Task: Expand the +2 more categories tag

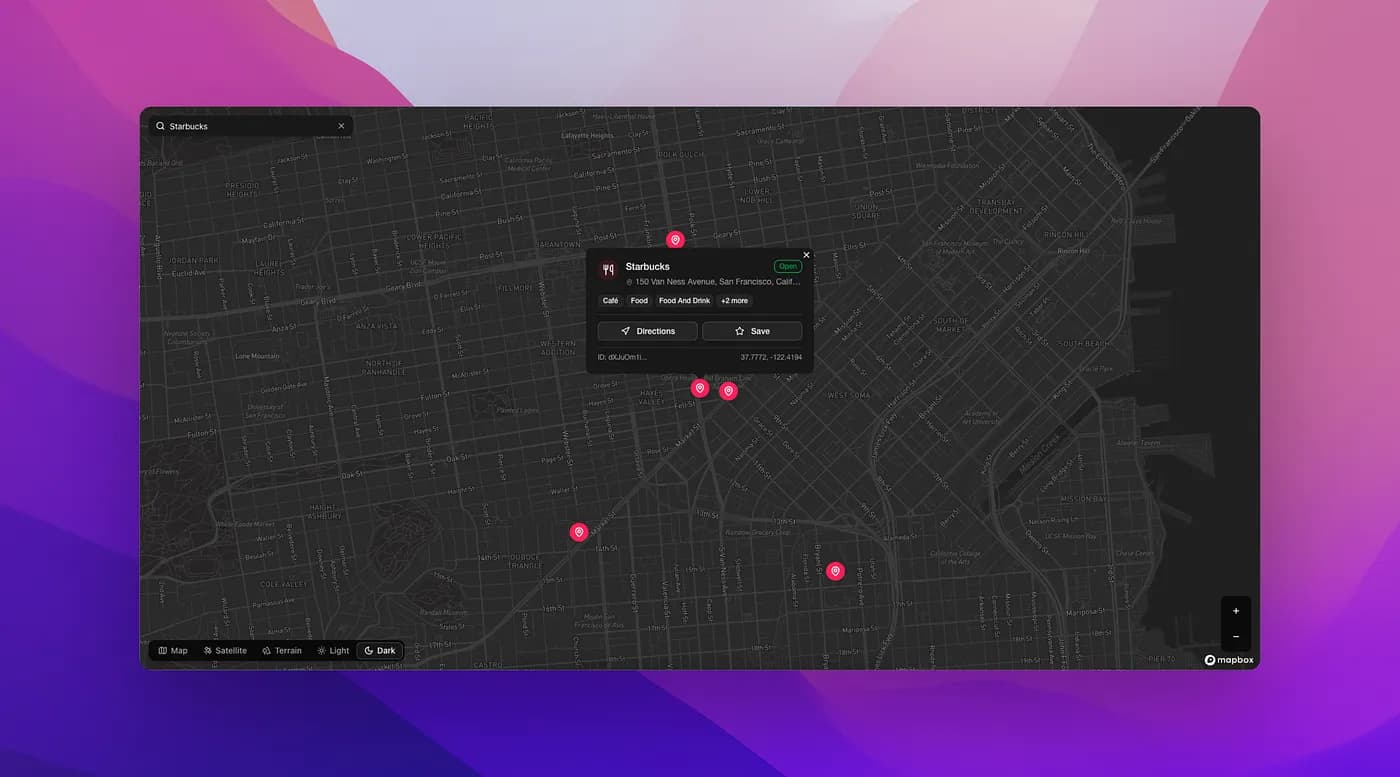Action: pyautogui.click(x=734, y=300)
